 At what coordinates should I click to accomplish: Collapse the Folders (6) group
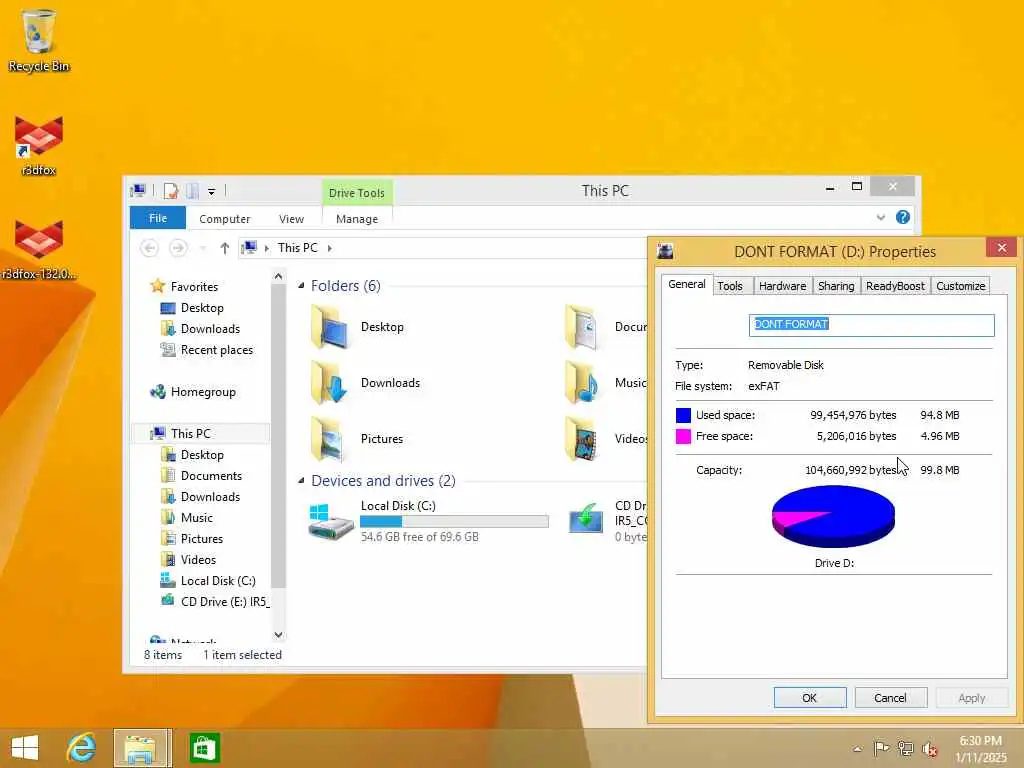tap(301, 285)
